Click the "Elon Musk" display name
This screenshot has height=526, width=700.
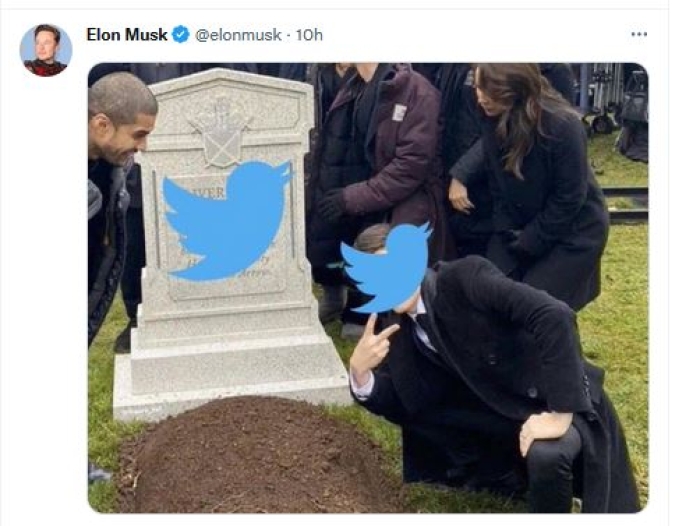click(x=127, y=35)
